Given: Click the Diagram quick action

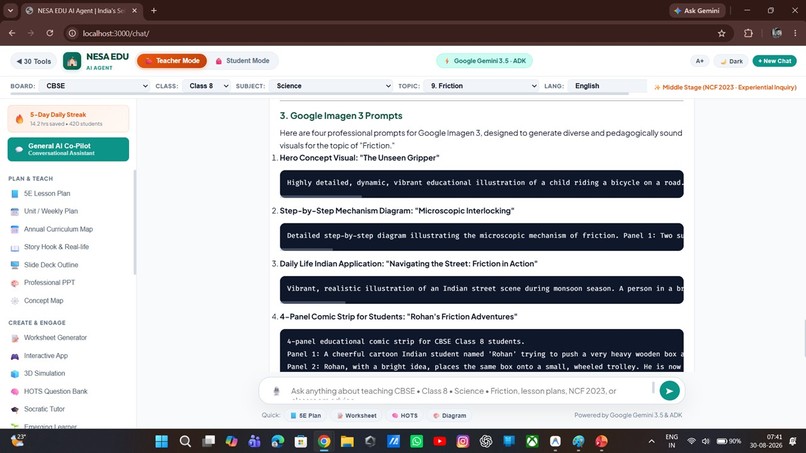Looking at the screenshot, I should coord(450,415).
